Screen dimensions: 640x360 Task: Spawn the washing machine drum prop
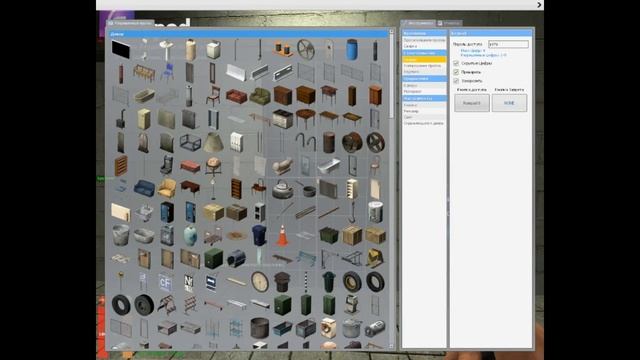pos(329,328)
